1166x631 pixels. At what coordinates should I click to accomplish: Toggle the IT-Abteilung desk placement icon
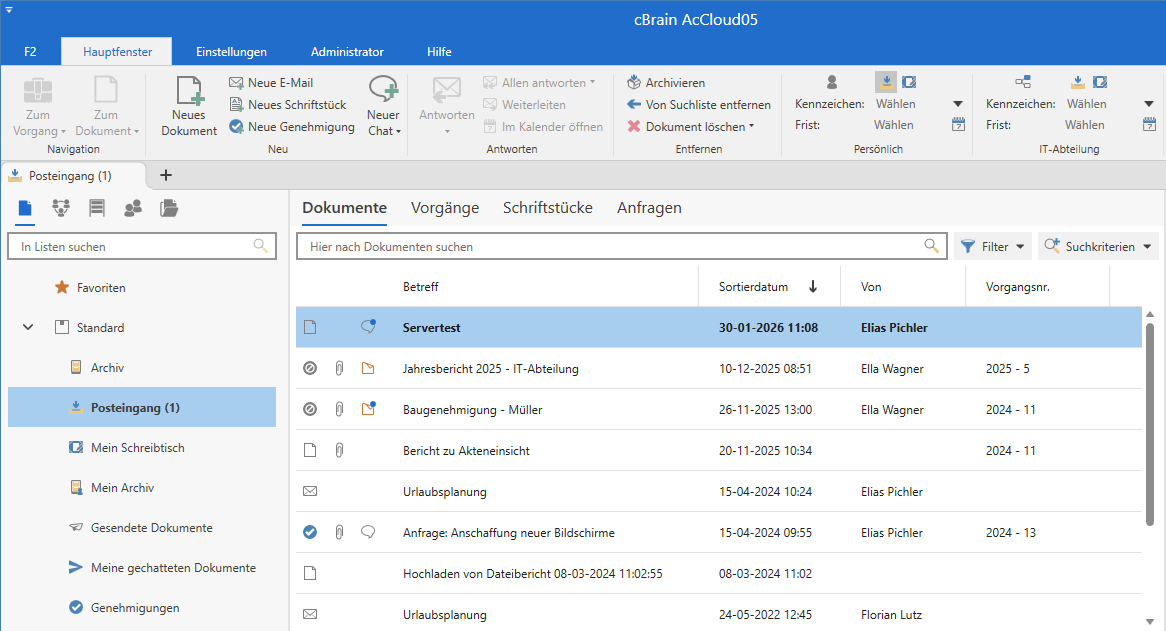click(x=1100, y=82)
